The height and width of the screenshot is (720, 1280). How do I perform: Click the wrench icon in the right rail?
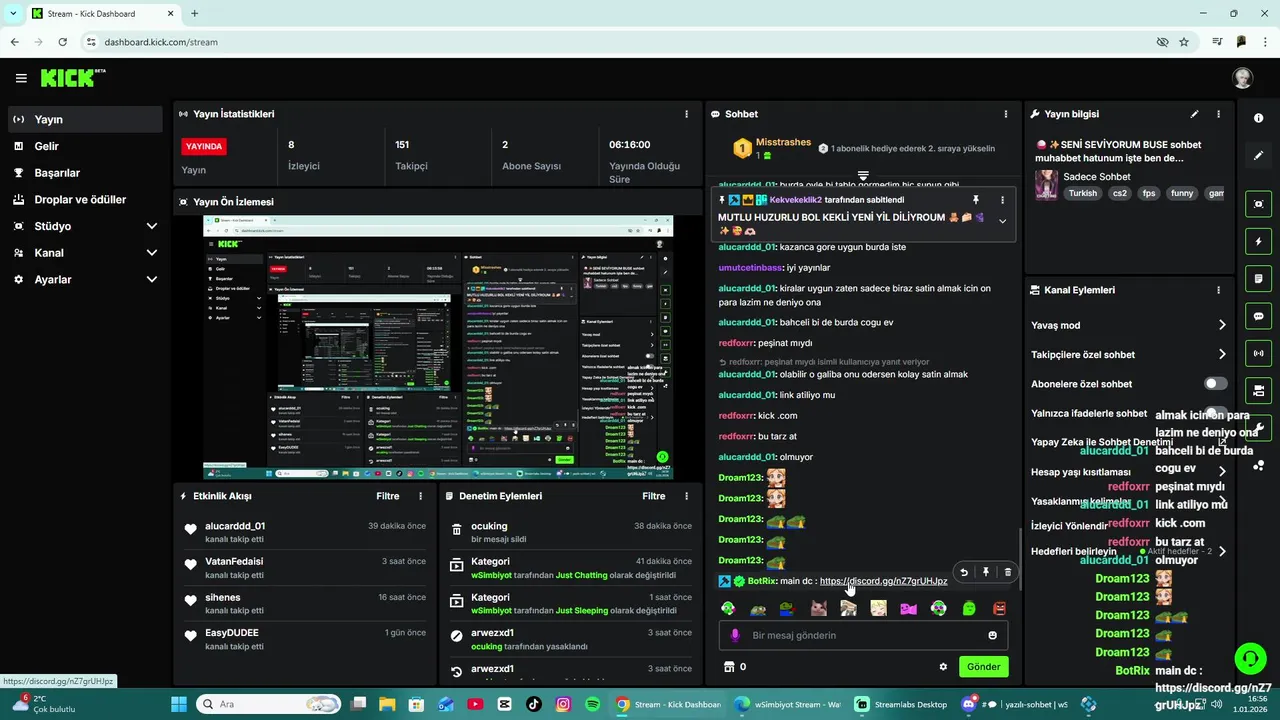tap(1258, 428)
